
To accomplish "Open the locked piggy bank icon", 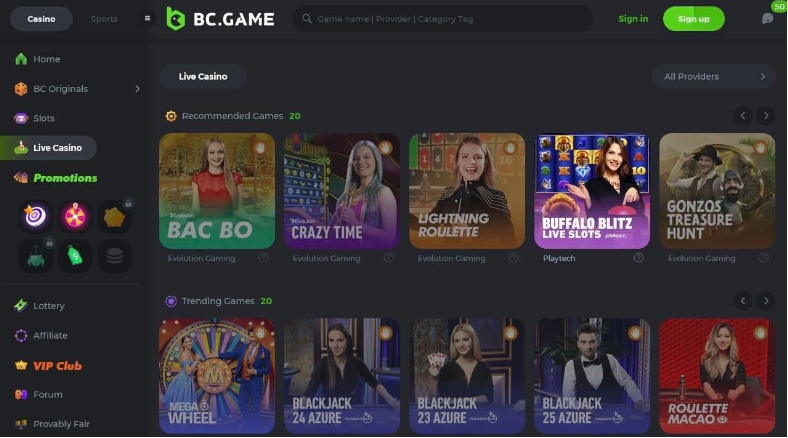I will point(115,216).
